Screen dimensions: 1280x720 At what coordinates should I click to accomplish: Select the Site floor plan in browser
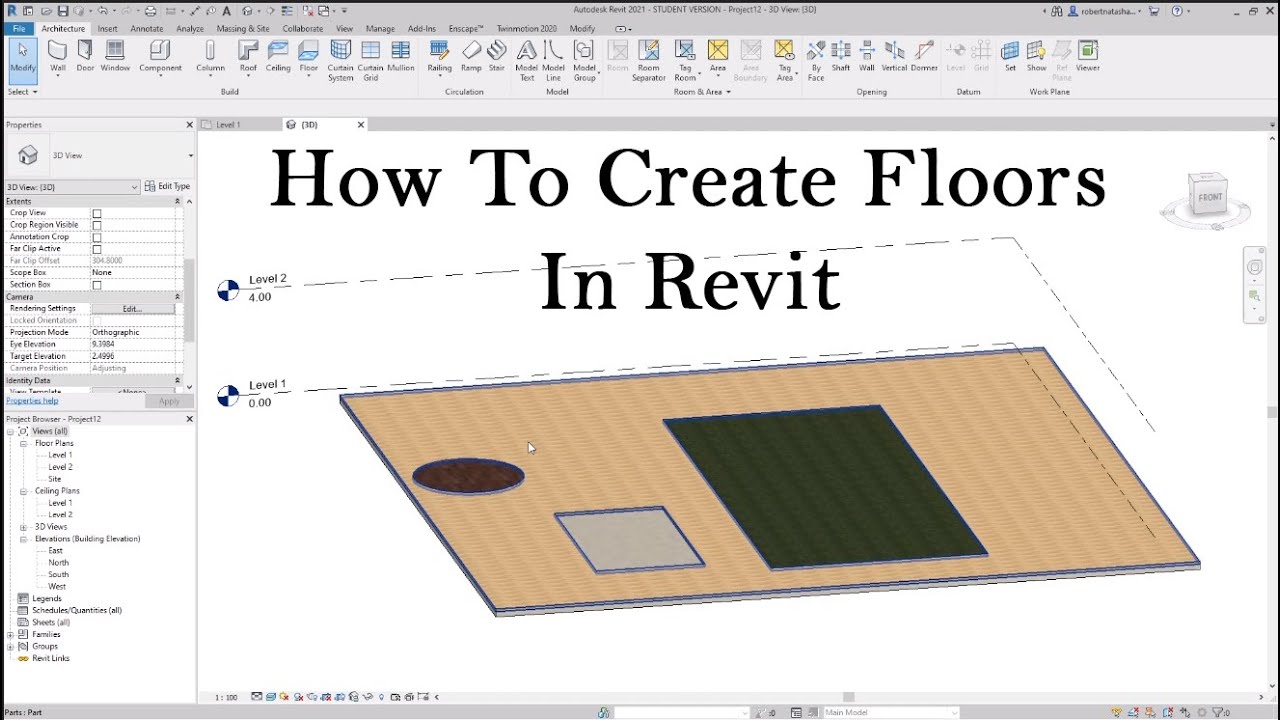[55, 479]
